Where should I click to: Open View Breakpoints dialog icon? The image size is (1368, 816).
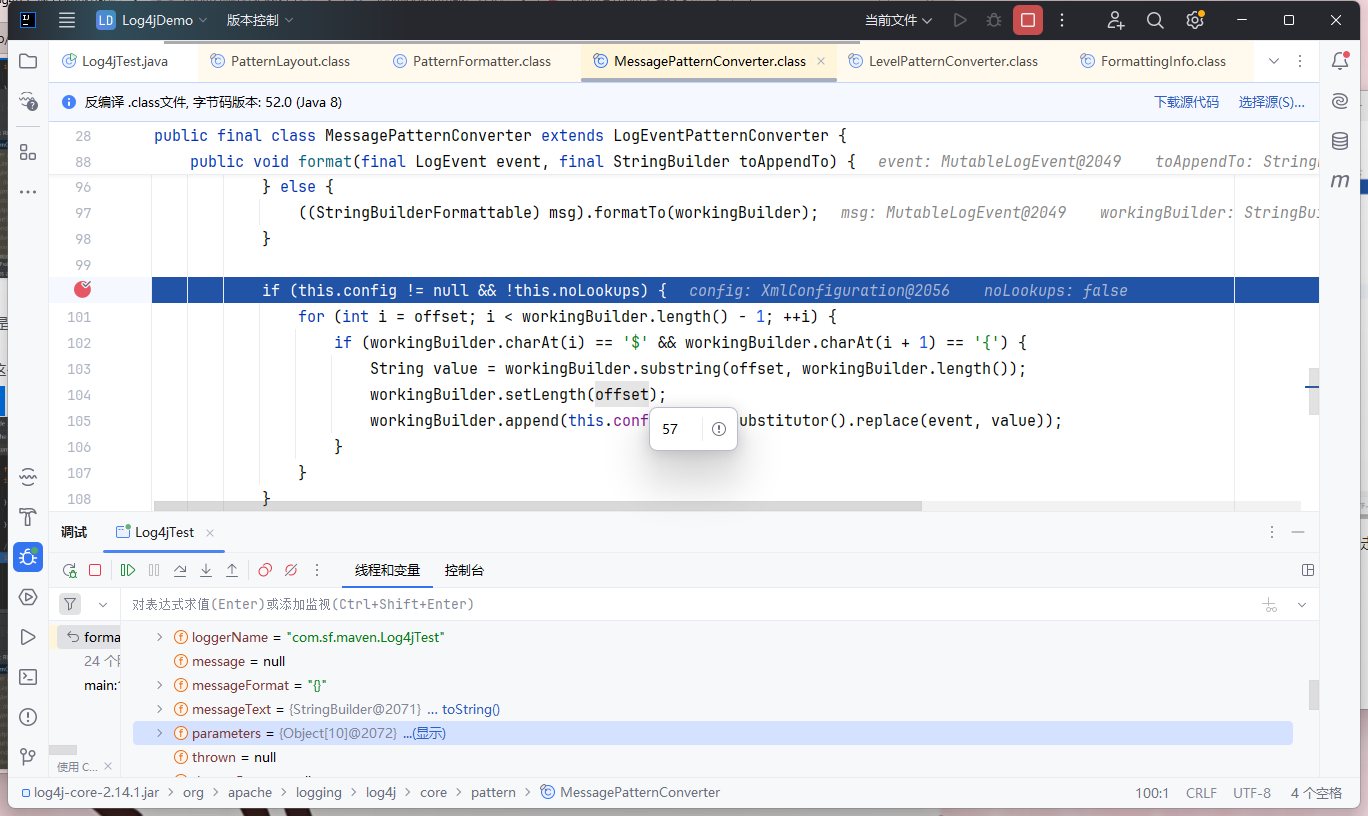click(265, 570)
